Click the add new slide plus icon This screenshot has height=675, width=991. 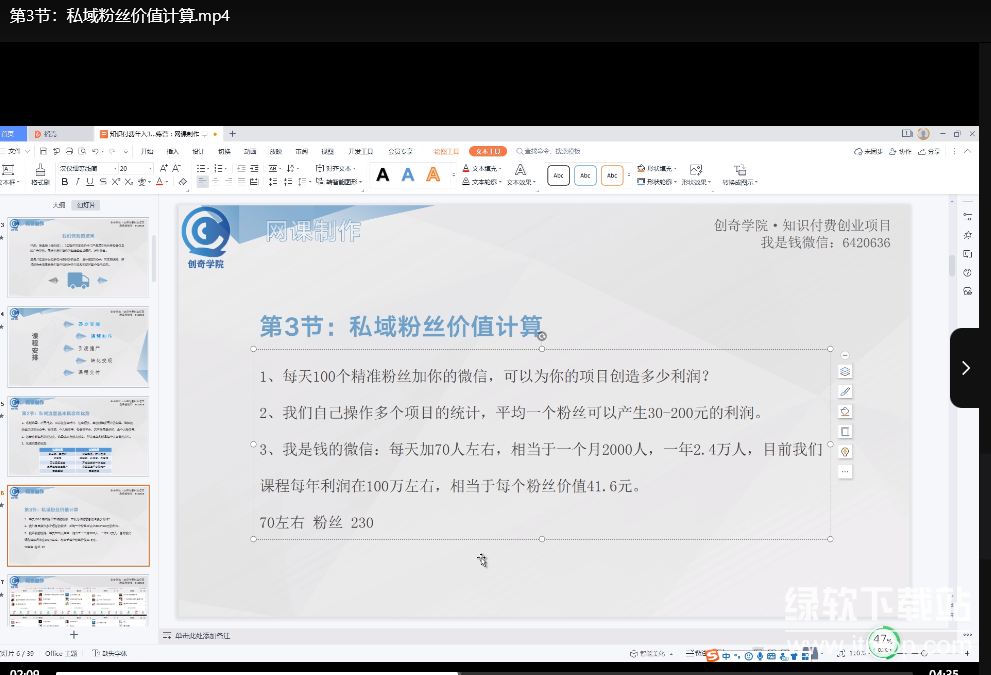click(x=73, y=634)
